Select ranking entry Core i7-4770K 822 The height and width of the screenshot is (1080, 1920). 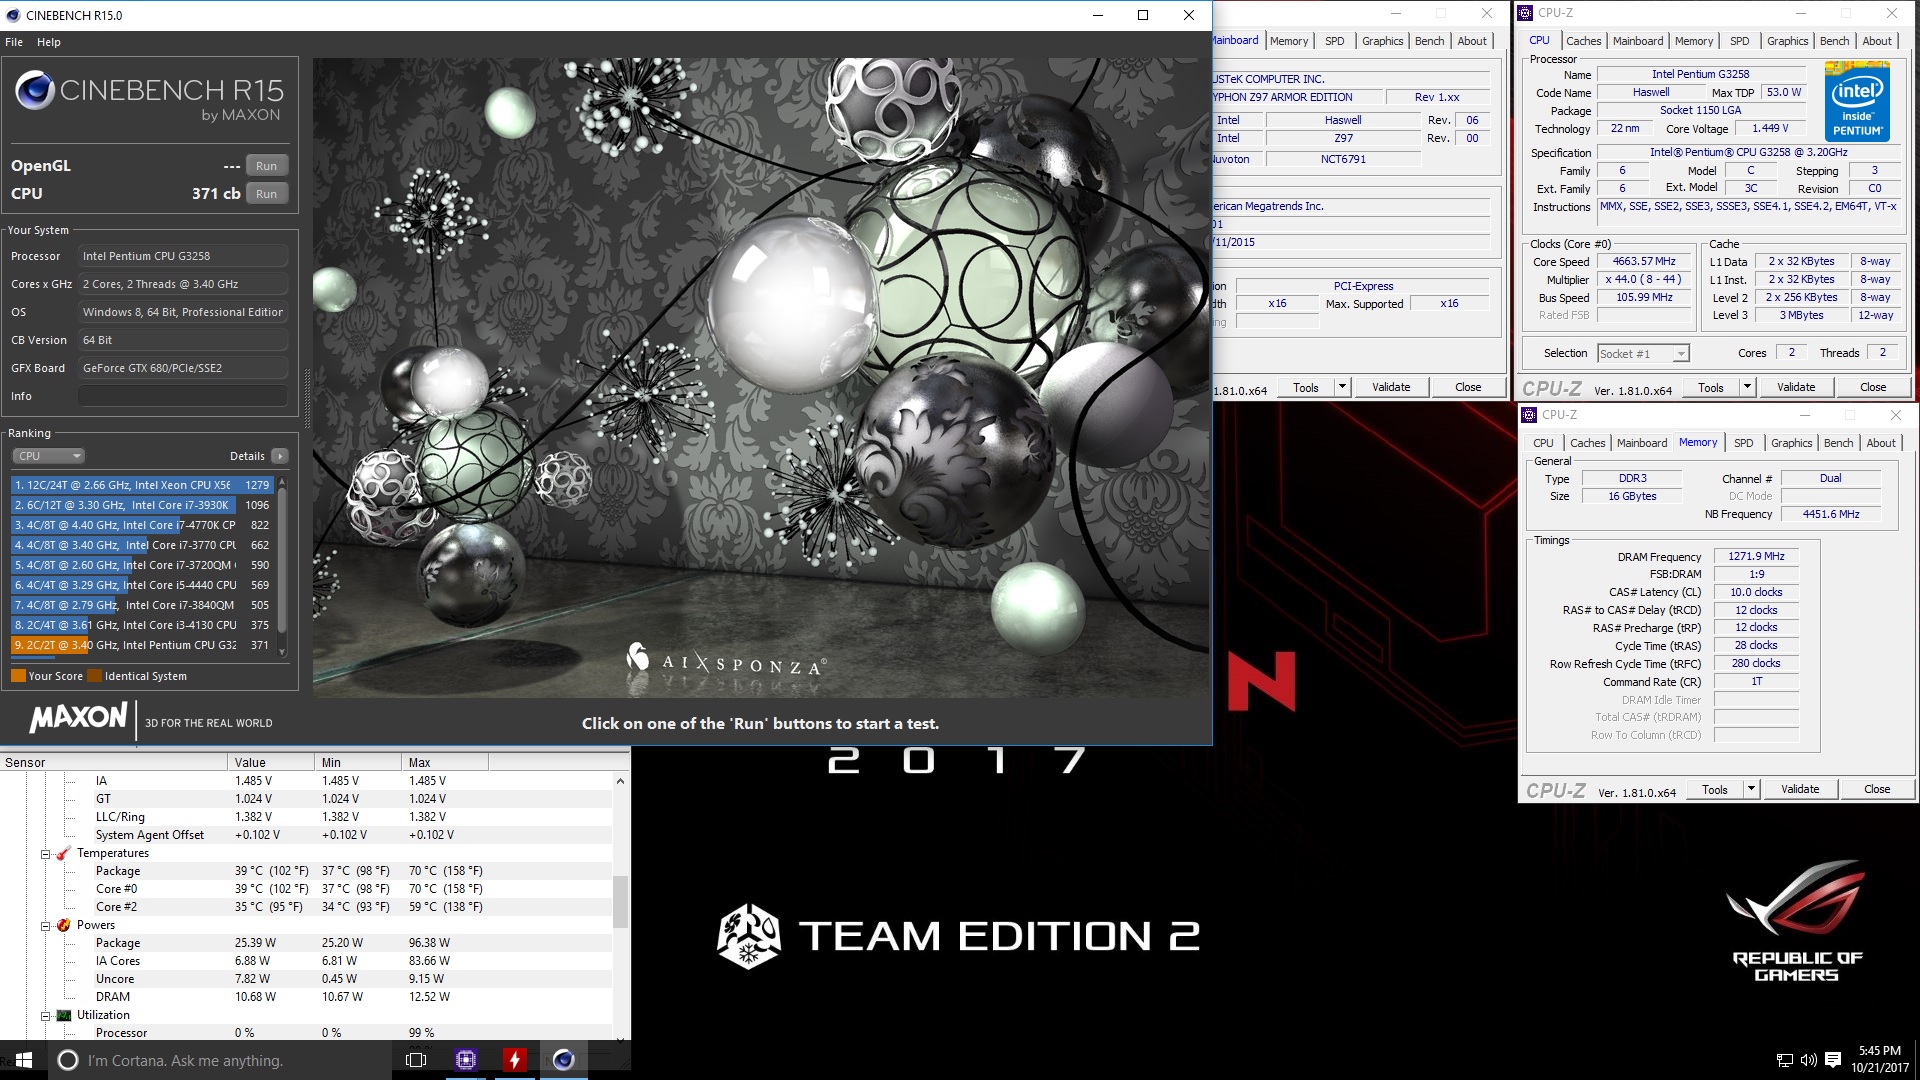(143, 525)
